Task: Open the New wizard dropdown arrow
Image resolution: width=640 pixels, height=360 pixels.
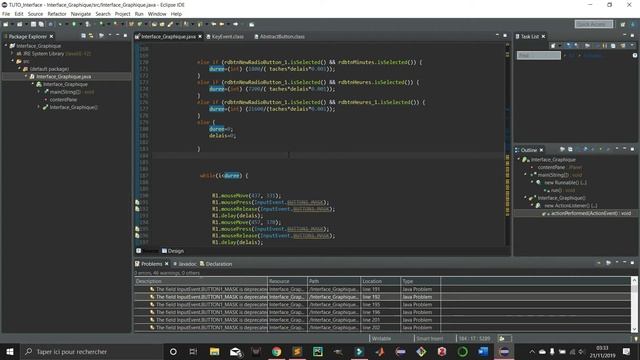Action: tap(11, 24)
